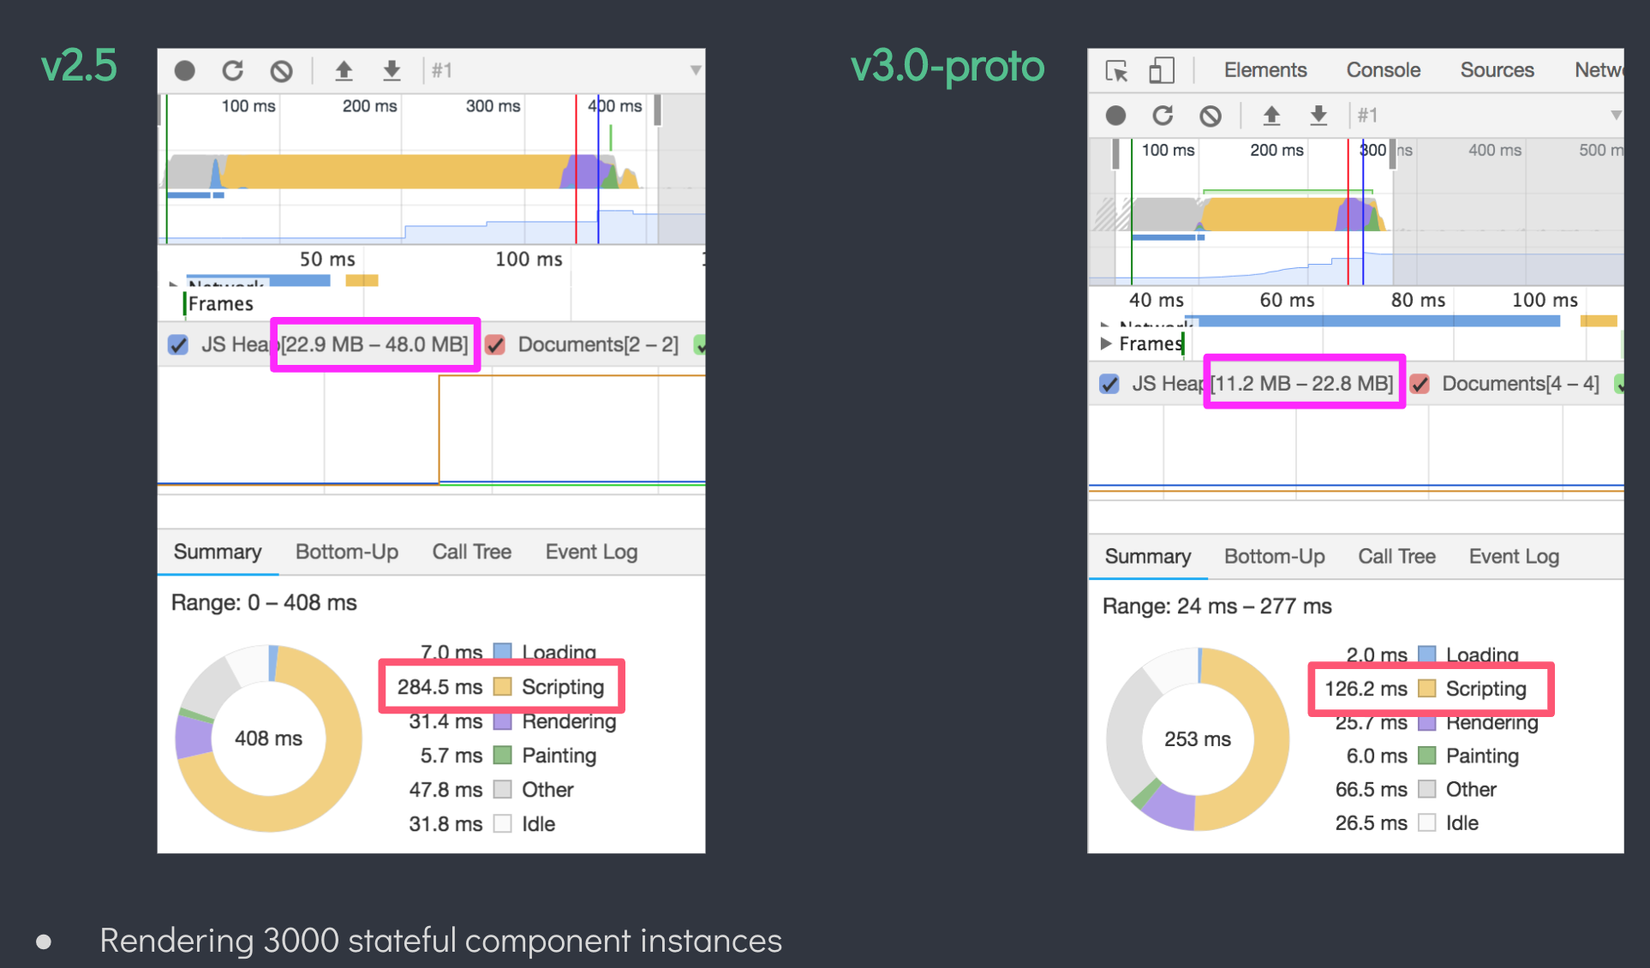This screenshot has height=968, width=1650.
Task: Open the #1 recording dropdown in v3.0-proto panel
Action: pos(1615,115)
